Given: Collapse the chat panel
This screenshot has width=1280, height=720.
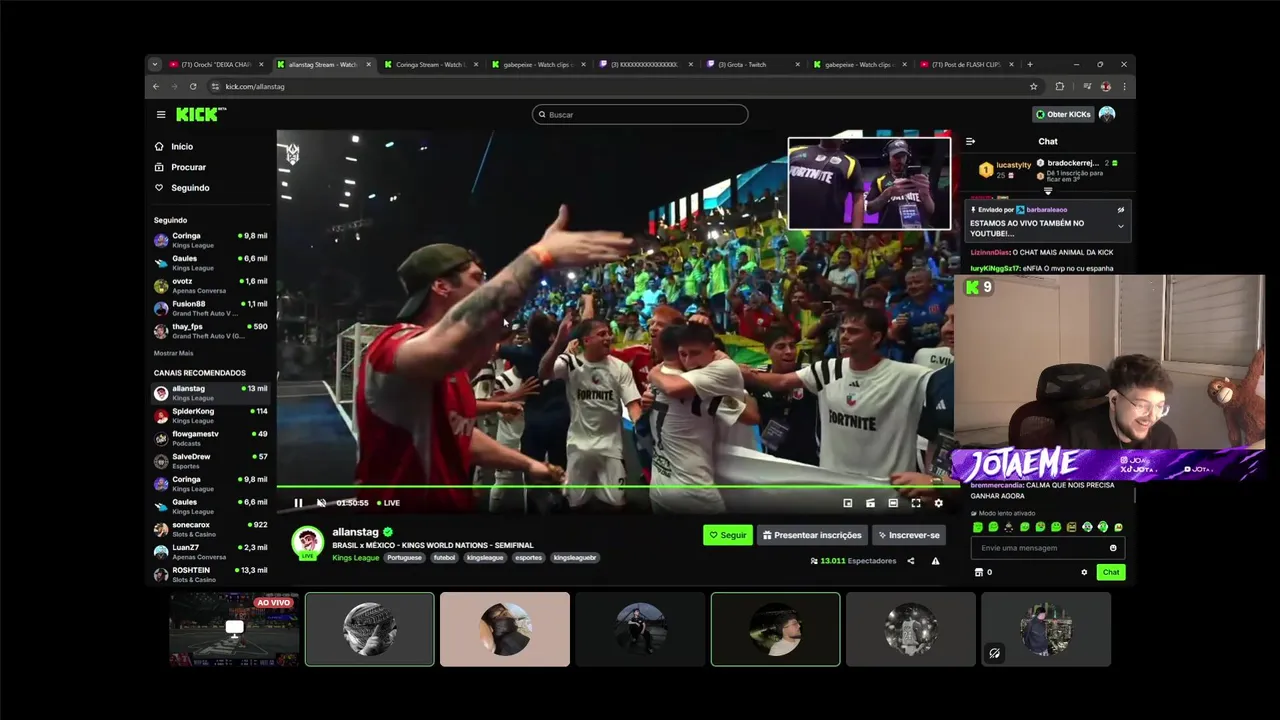Looking at the screenshot, I should pyautogui.click(x=970, y=141).
